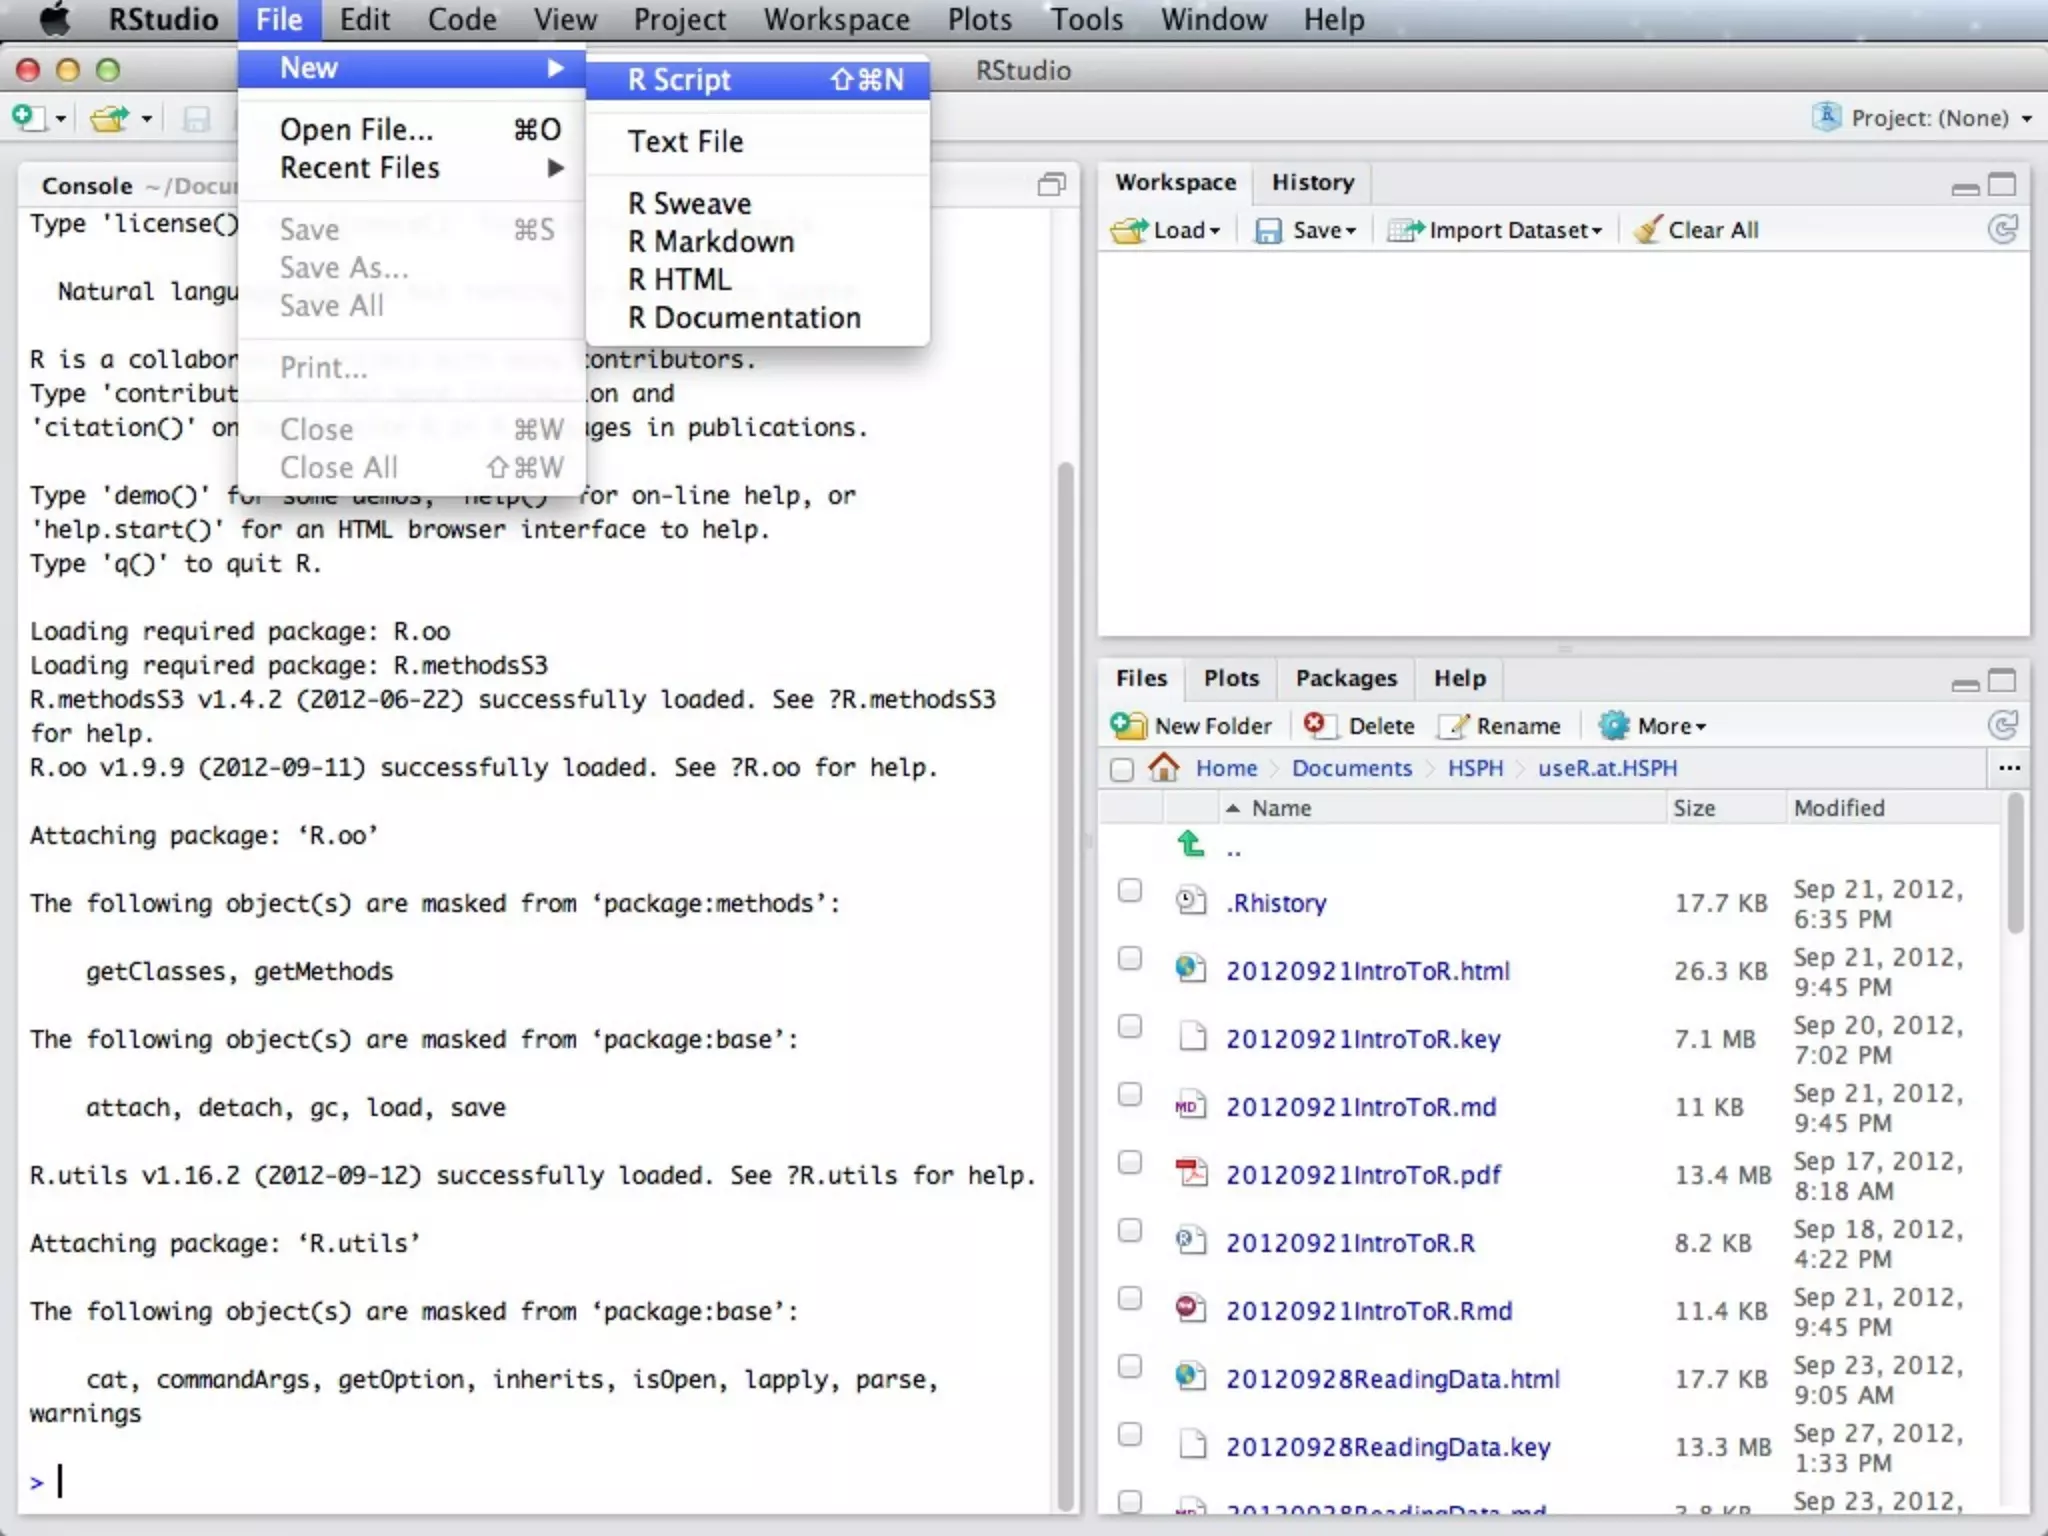
Task: Select Open File... in File menu
Action: click(412, 130)
